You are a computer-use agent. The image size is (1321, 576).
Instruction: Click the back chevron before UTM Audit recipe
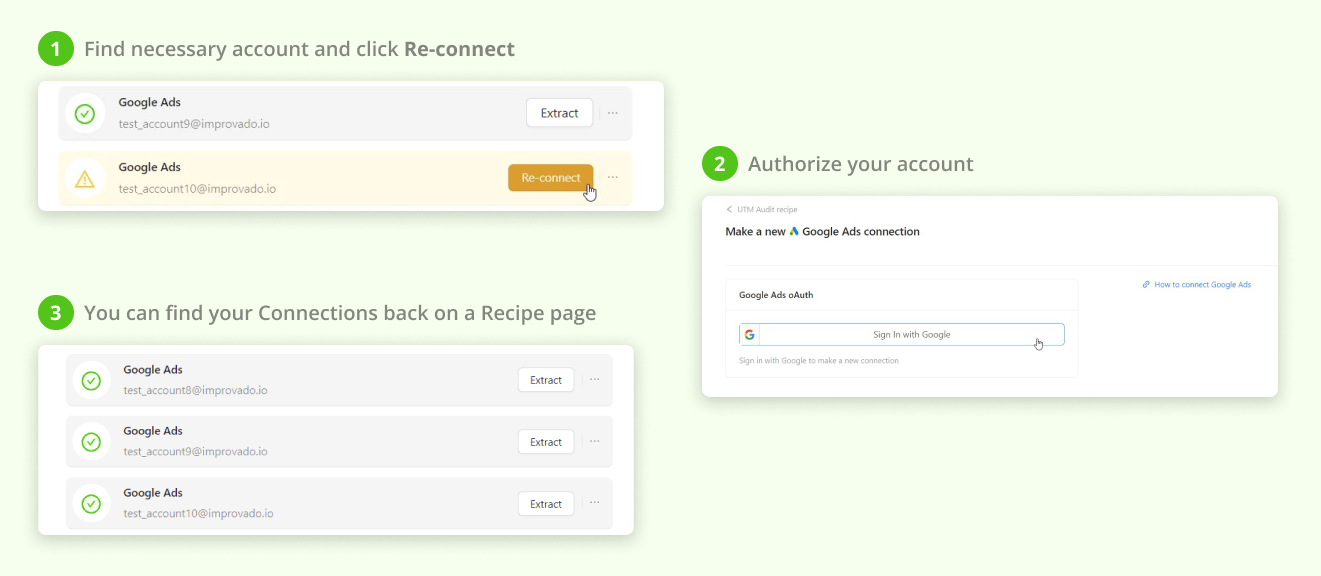729,210
